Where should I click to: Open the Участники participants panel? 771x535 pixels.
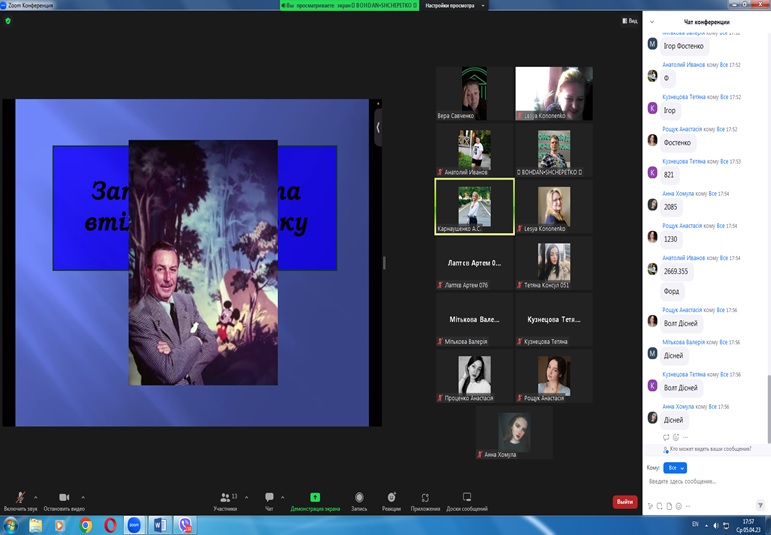tap(226, 502)
